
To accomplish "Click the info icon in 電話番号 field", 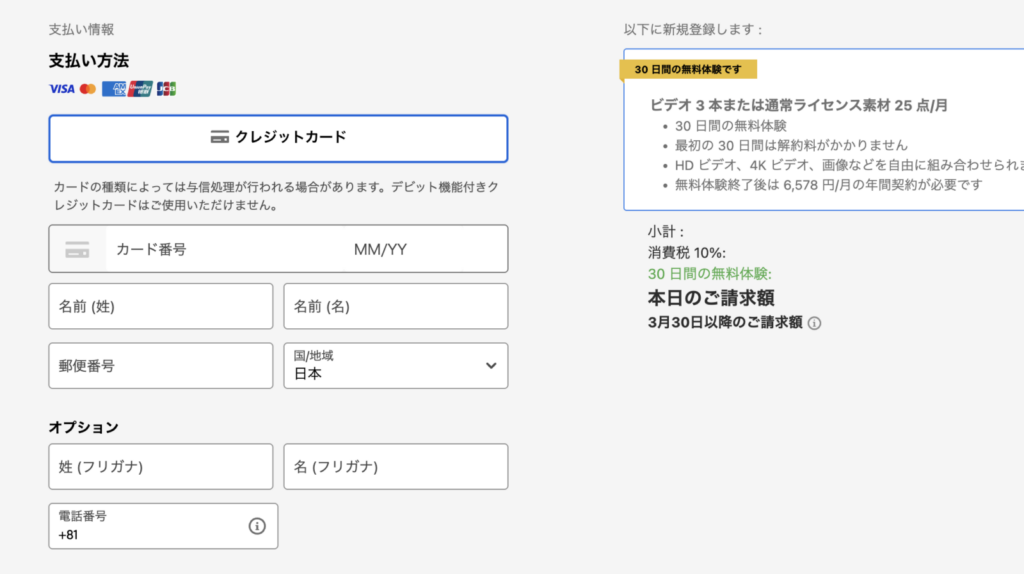I will tap(257, 526).
